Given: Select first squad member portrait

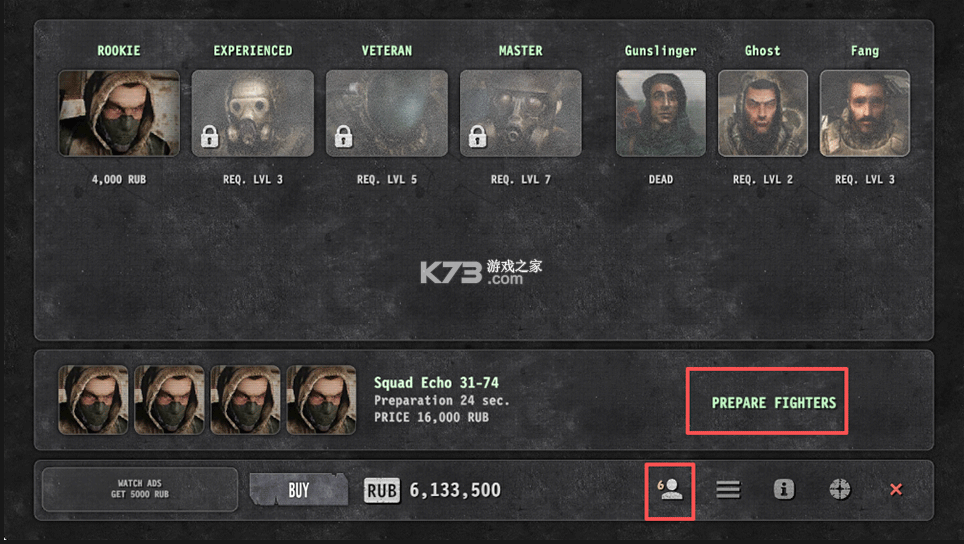Looking at the screenshot, I should click(x=93, y=400).
